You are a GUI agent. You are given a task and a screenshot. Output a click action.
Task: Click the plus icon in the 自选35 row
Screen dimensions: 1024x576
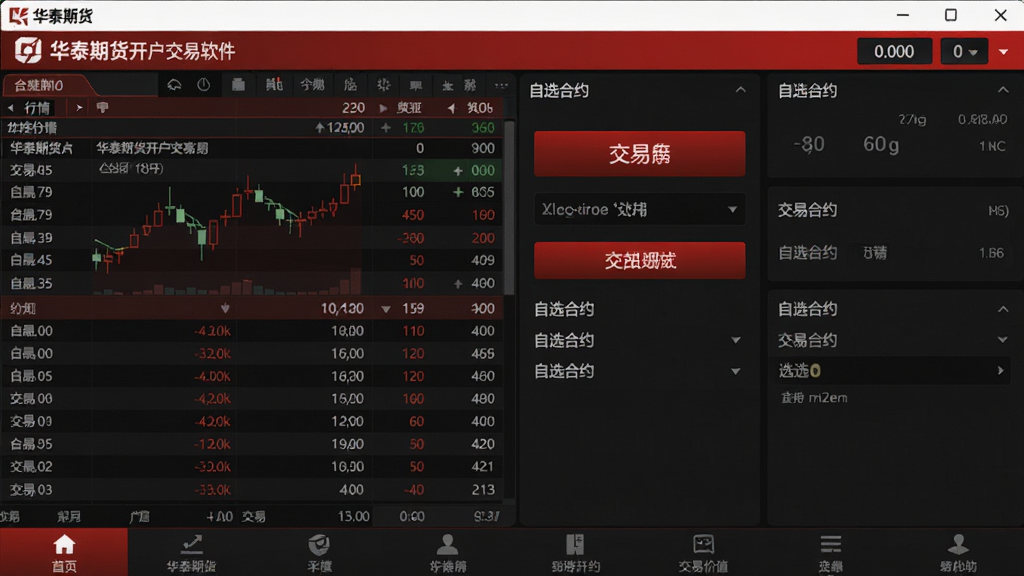click(458, 283)
